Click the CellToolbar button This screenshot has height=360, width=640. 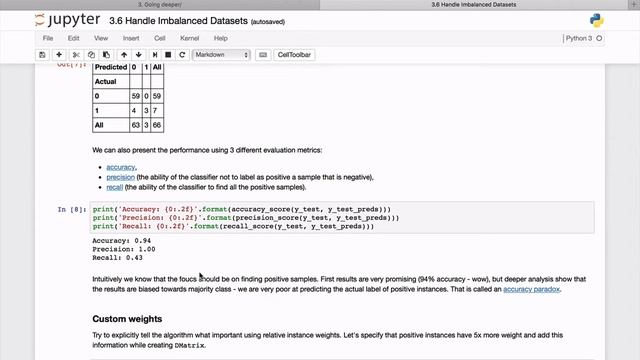click(294, 55)
